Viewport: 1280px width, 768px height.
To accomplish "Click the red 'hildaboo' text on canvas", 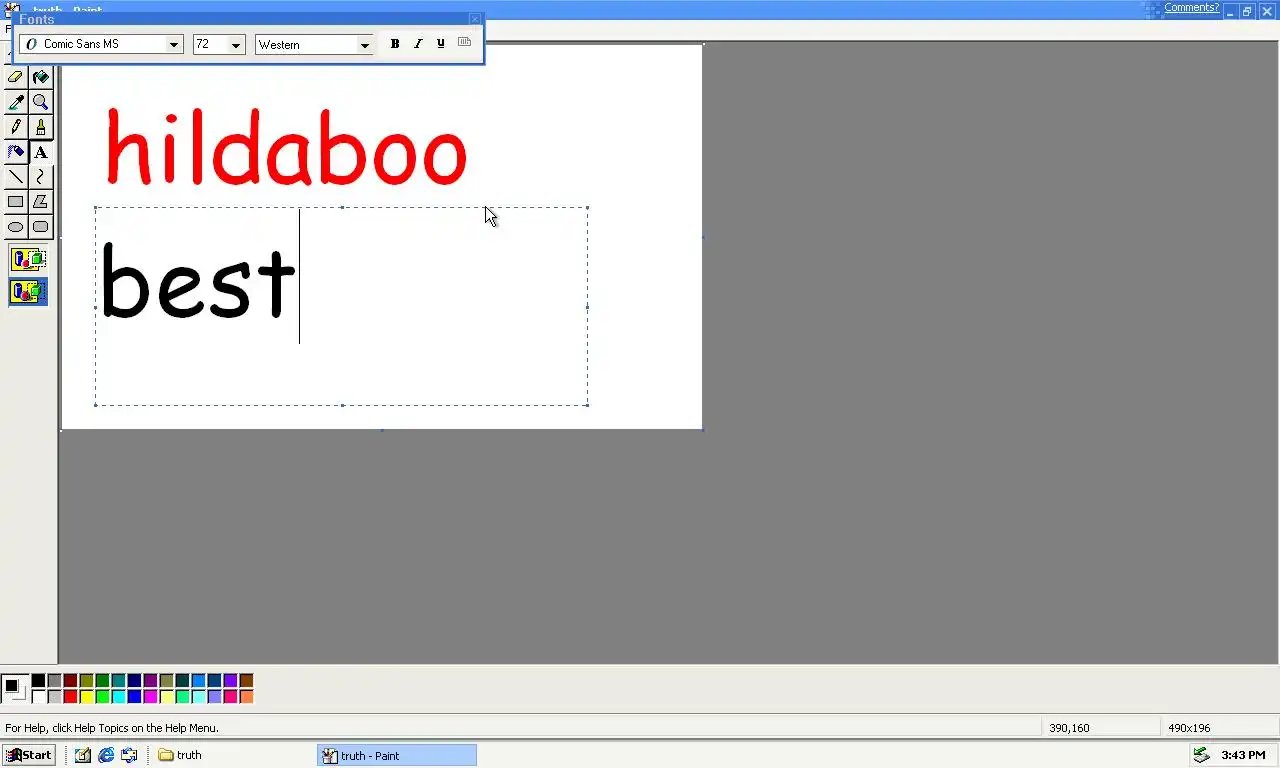I will click(x=286, y=147).
